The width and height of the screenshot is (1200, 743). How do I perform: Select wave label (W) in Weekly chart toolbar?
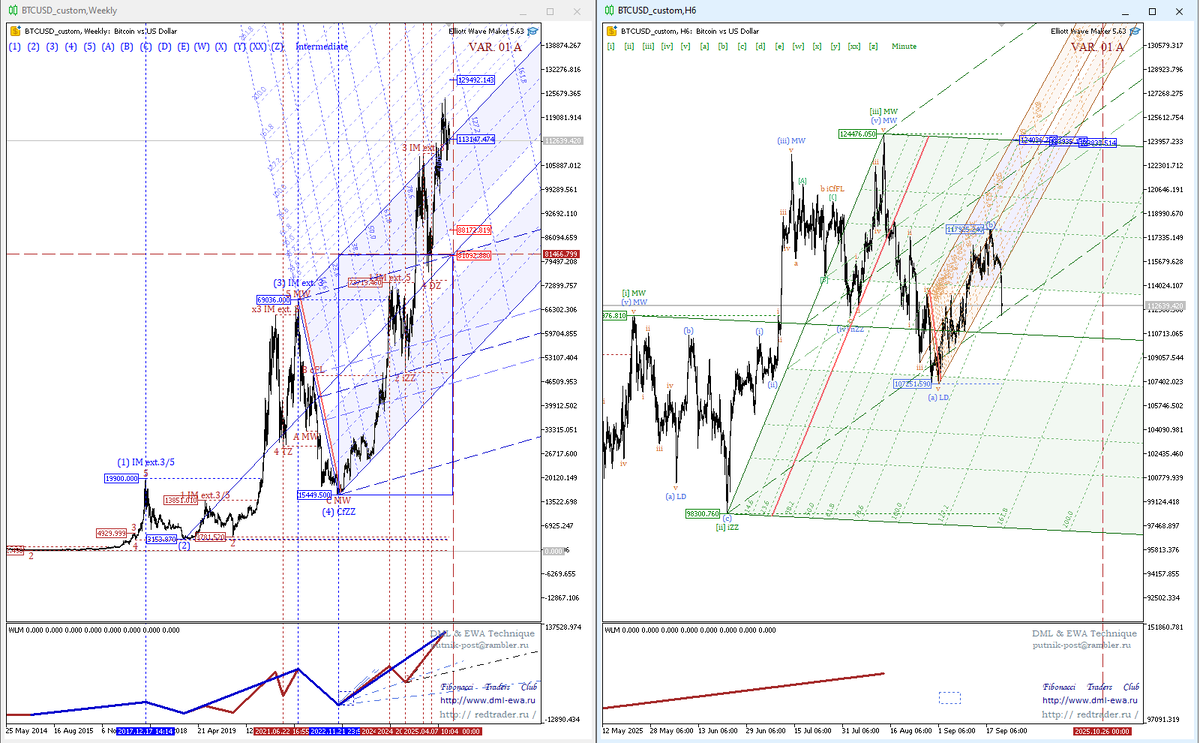tap(202, 46)
